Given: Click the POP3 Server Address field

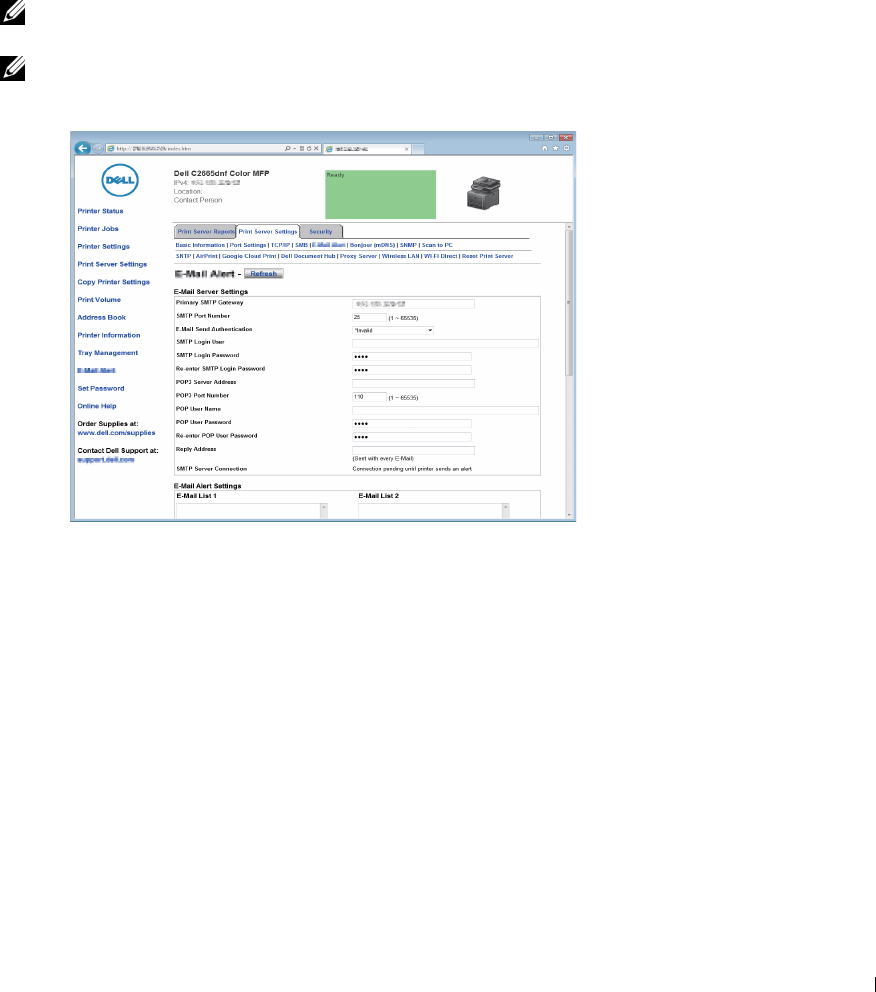Looking at the screenshot, I should click(413, 383).
